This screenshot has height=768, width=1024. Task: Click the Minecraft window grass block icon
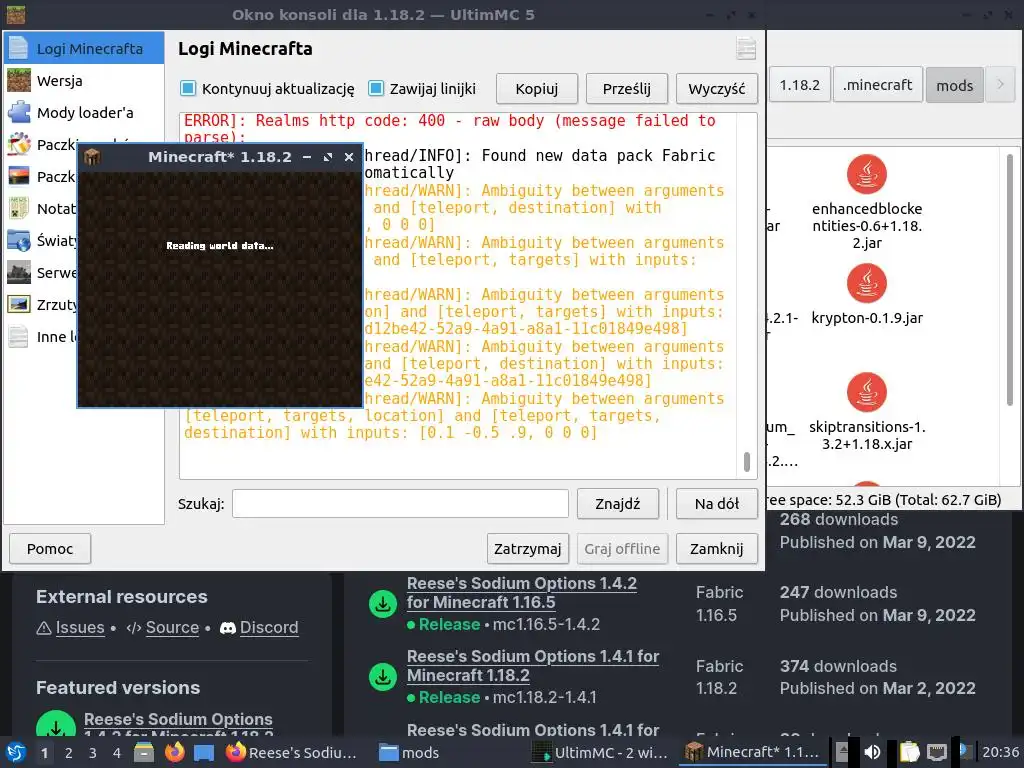92,157
